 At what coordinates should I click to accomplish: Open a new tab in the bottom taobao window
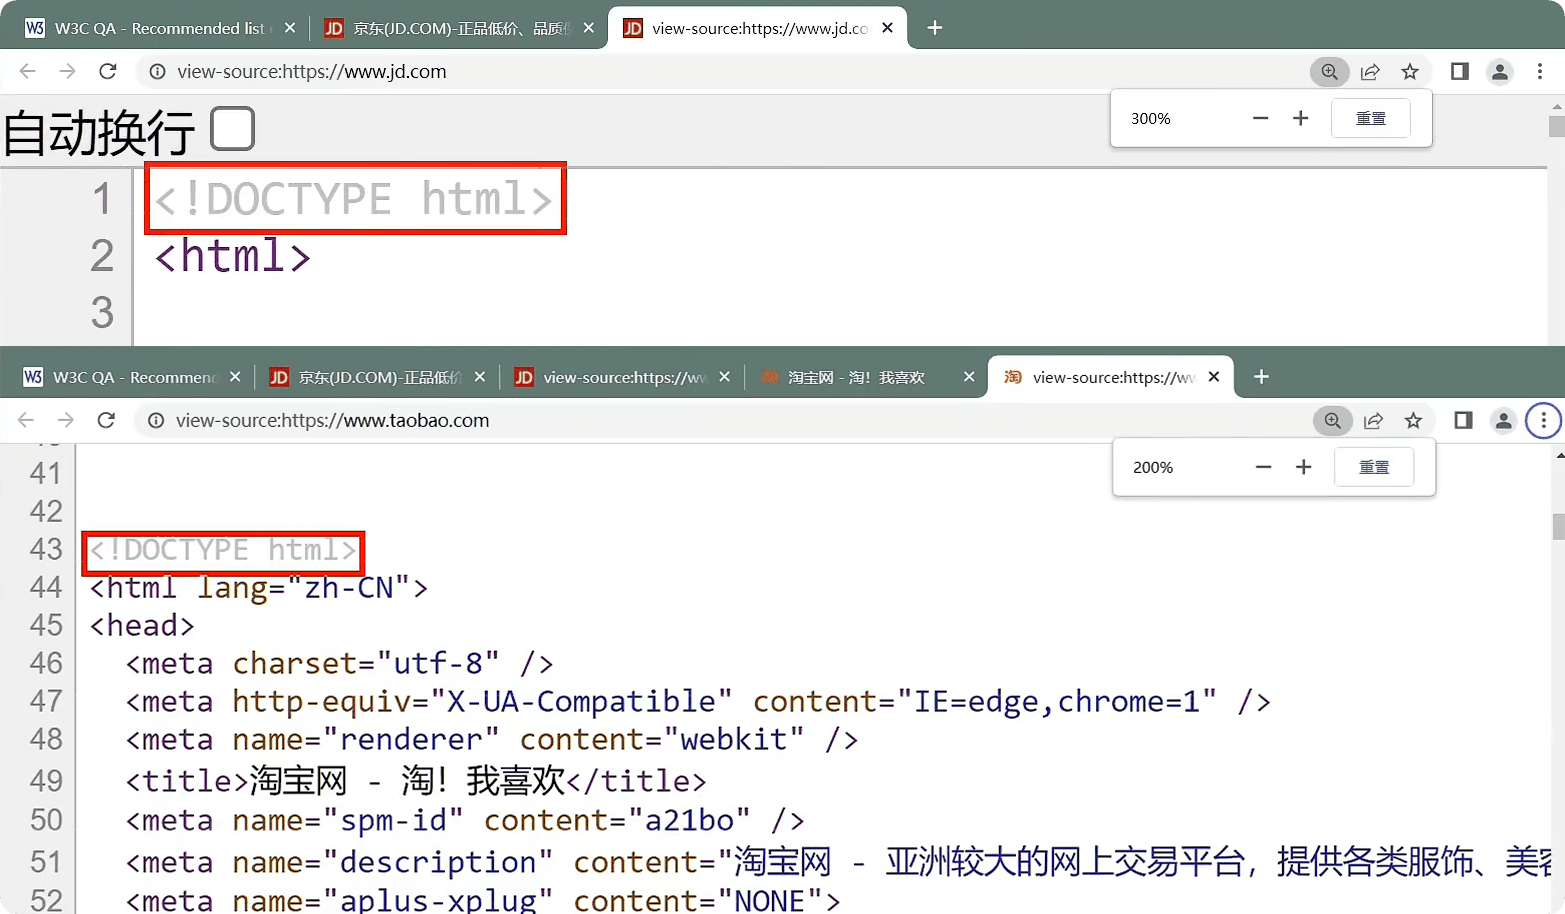click(1262, 377)
